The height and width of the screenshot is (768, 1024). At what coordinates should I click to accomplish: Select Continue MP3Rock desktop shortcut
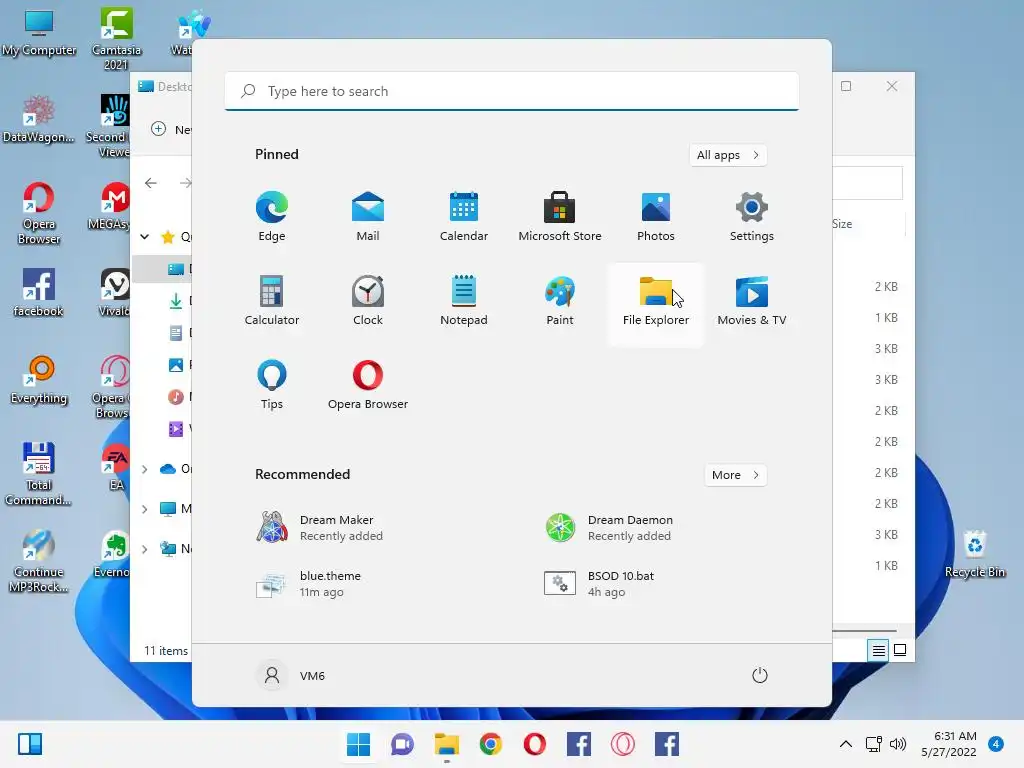click(x=39, y=561)
